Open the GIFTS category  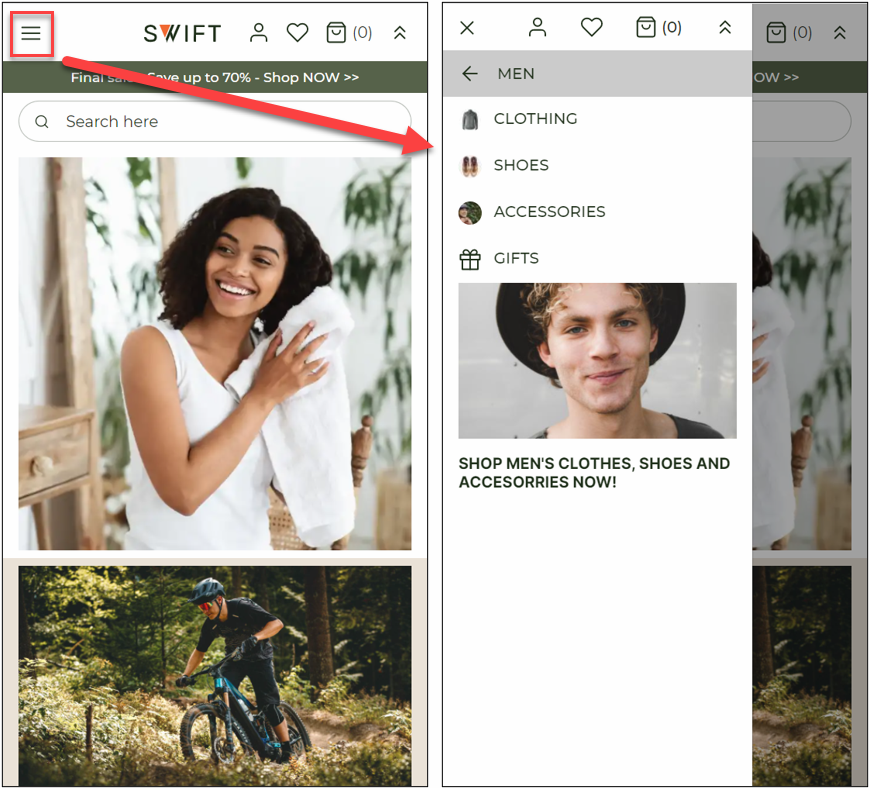point(516,259)
